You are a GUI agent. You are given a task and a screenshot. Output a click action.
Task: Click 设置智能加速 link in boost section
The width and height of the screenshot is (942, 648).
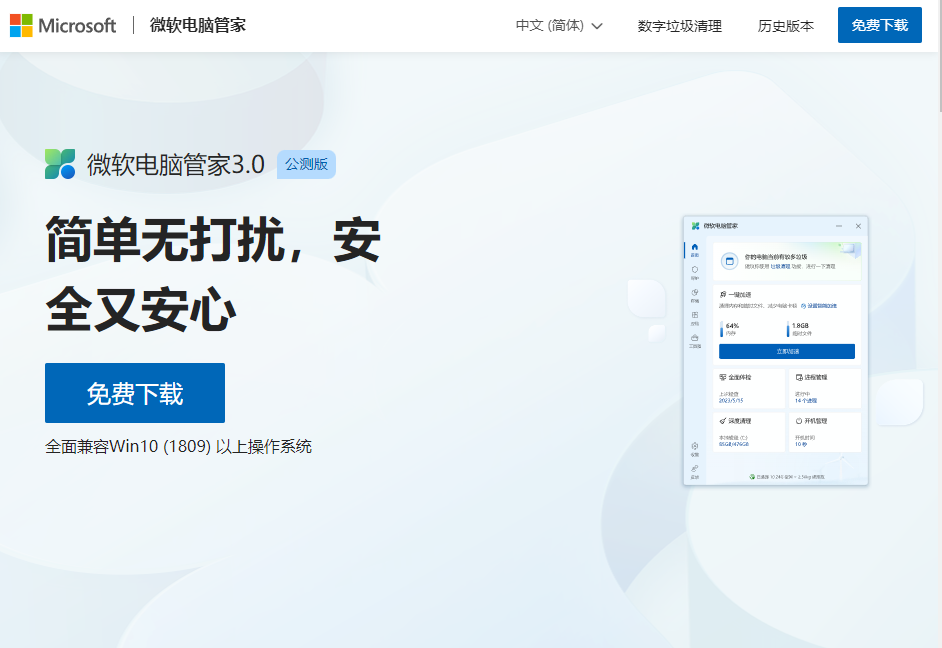pyautogui.click(x=820, y=306)
